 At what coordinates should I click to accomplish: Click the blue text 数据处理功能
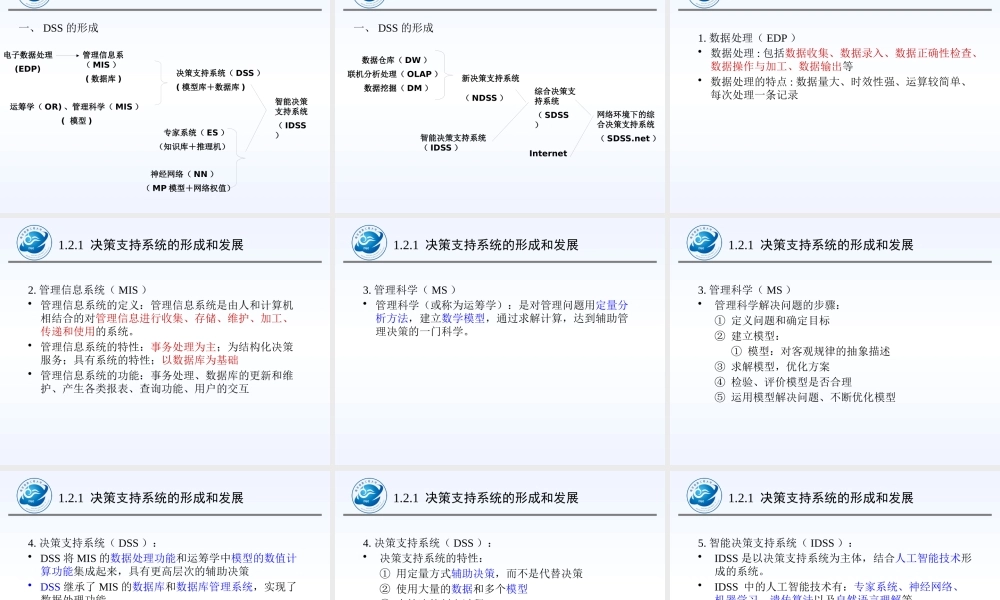(143, 558)
